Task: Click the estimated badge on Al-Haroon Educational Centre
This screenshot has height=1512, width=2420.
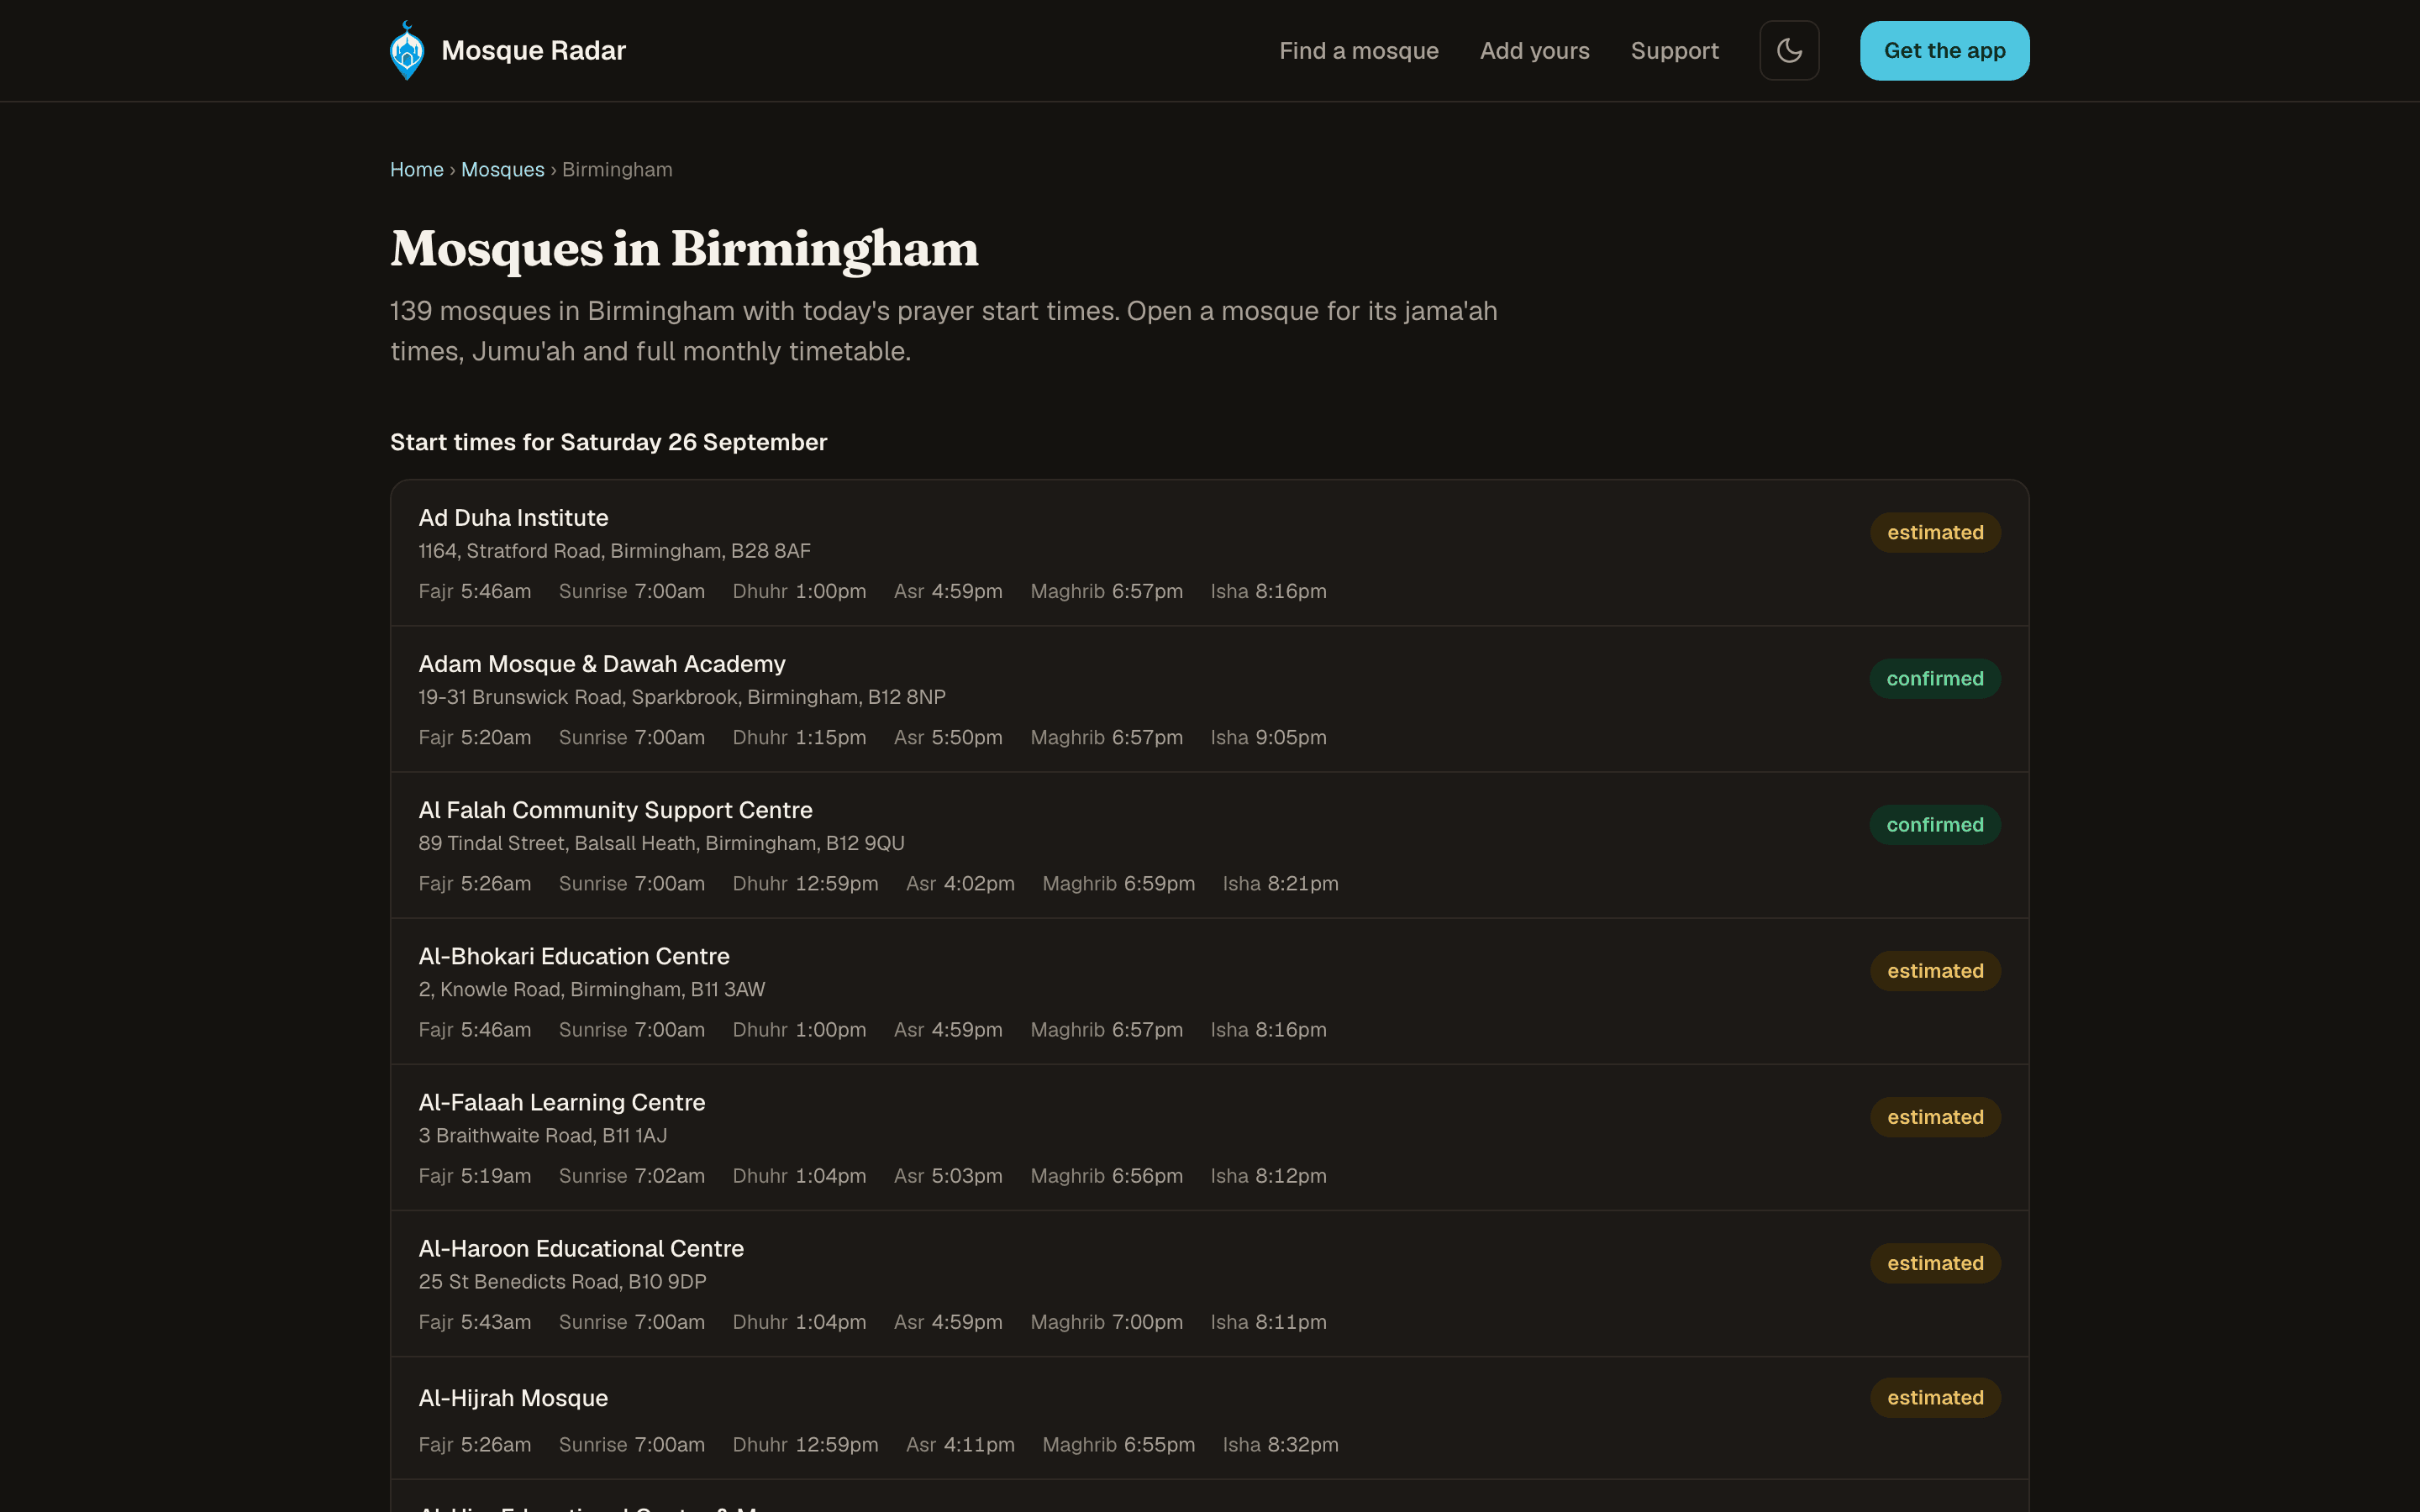Action: (1935, 1263)
